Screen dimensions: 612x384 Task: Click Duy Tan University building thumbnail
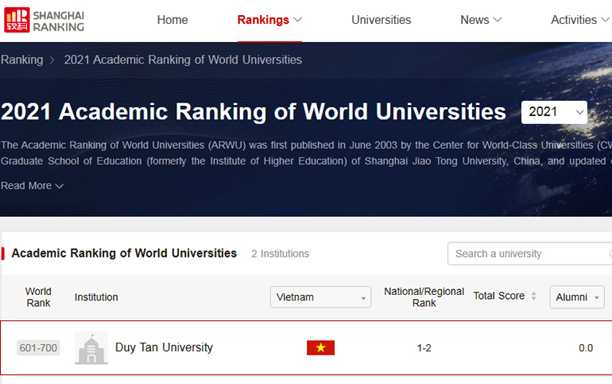[91, 348]
